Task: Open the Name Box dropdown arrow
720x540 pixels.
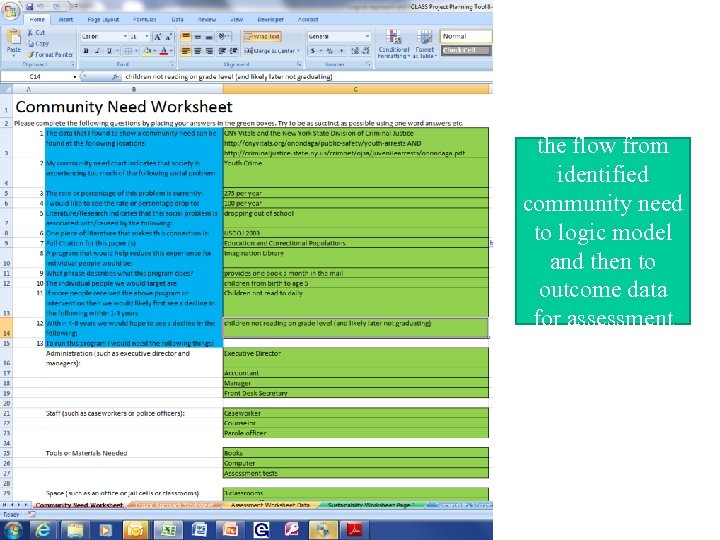Action: coord(74,77)
